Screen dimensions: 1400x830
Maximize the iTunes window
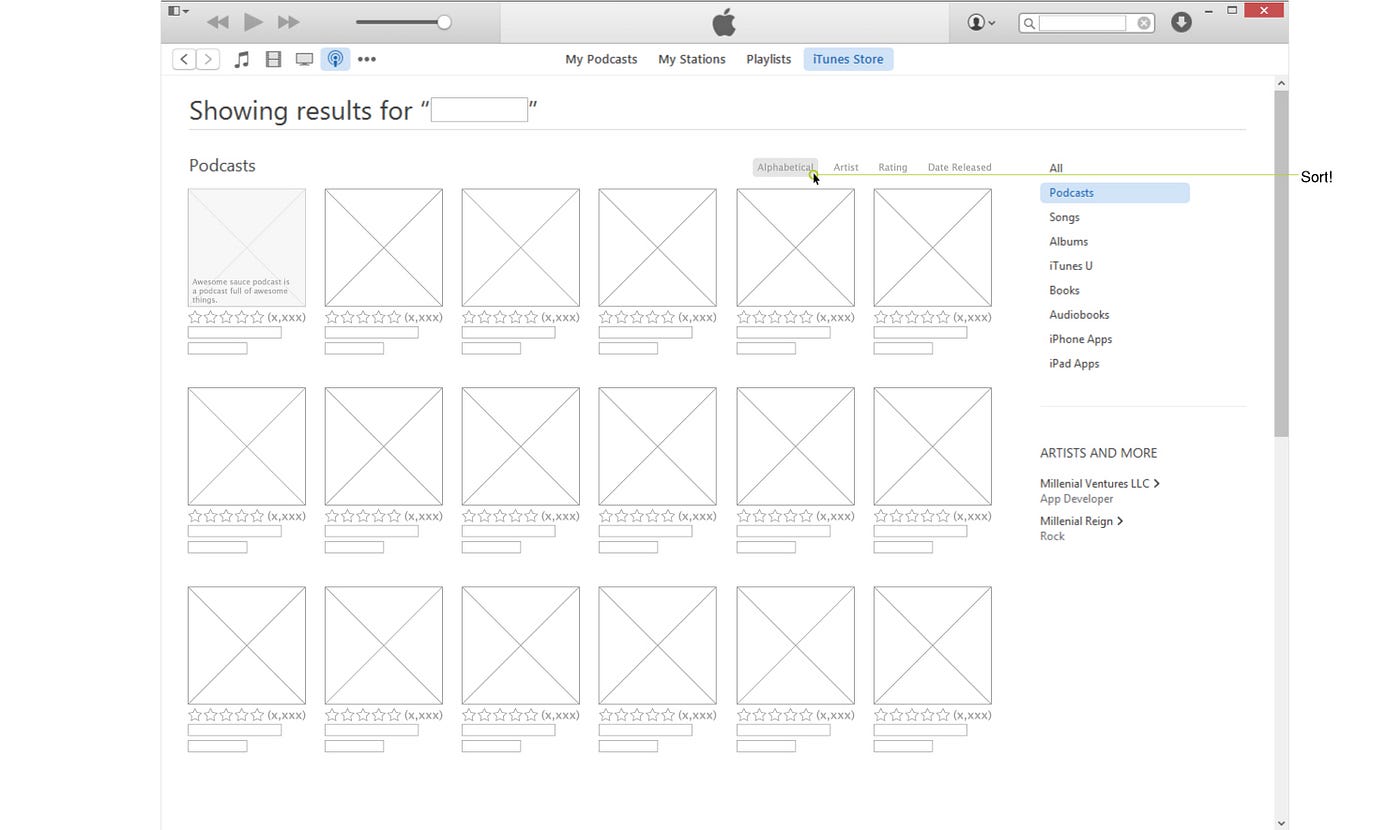[1232, 11]
